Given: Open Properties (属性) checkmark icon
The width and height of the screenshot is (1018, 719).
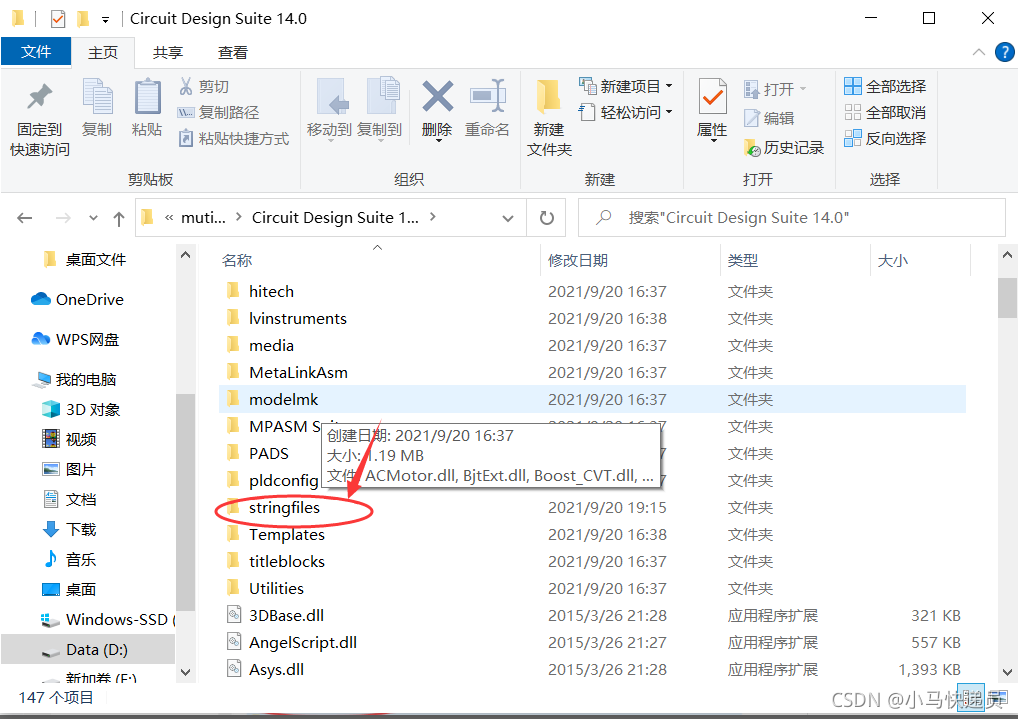Looking at the screenshot, I should tap(712, 97).
